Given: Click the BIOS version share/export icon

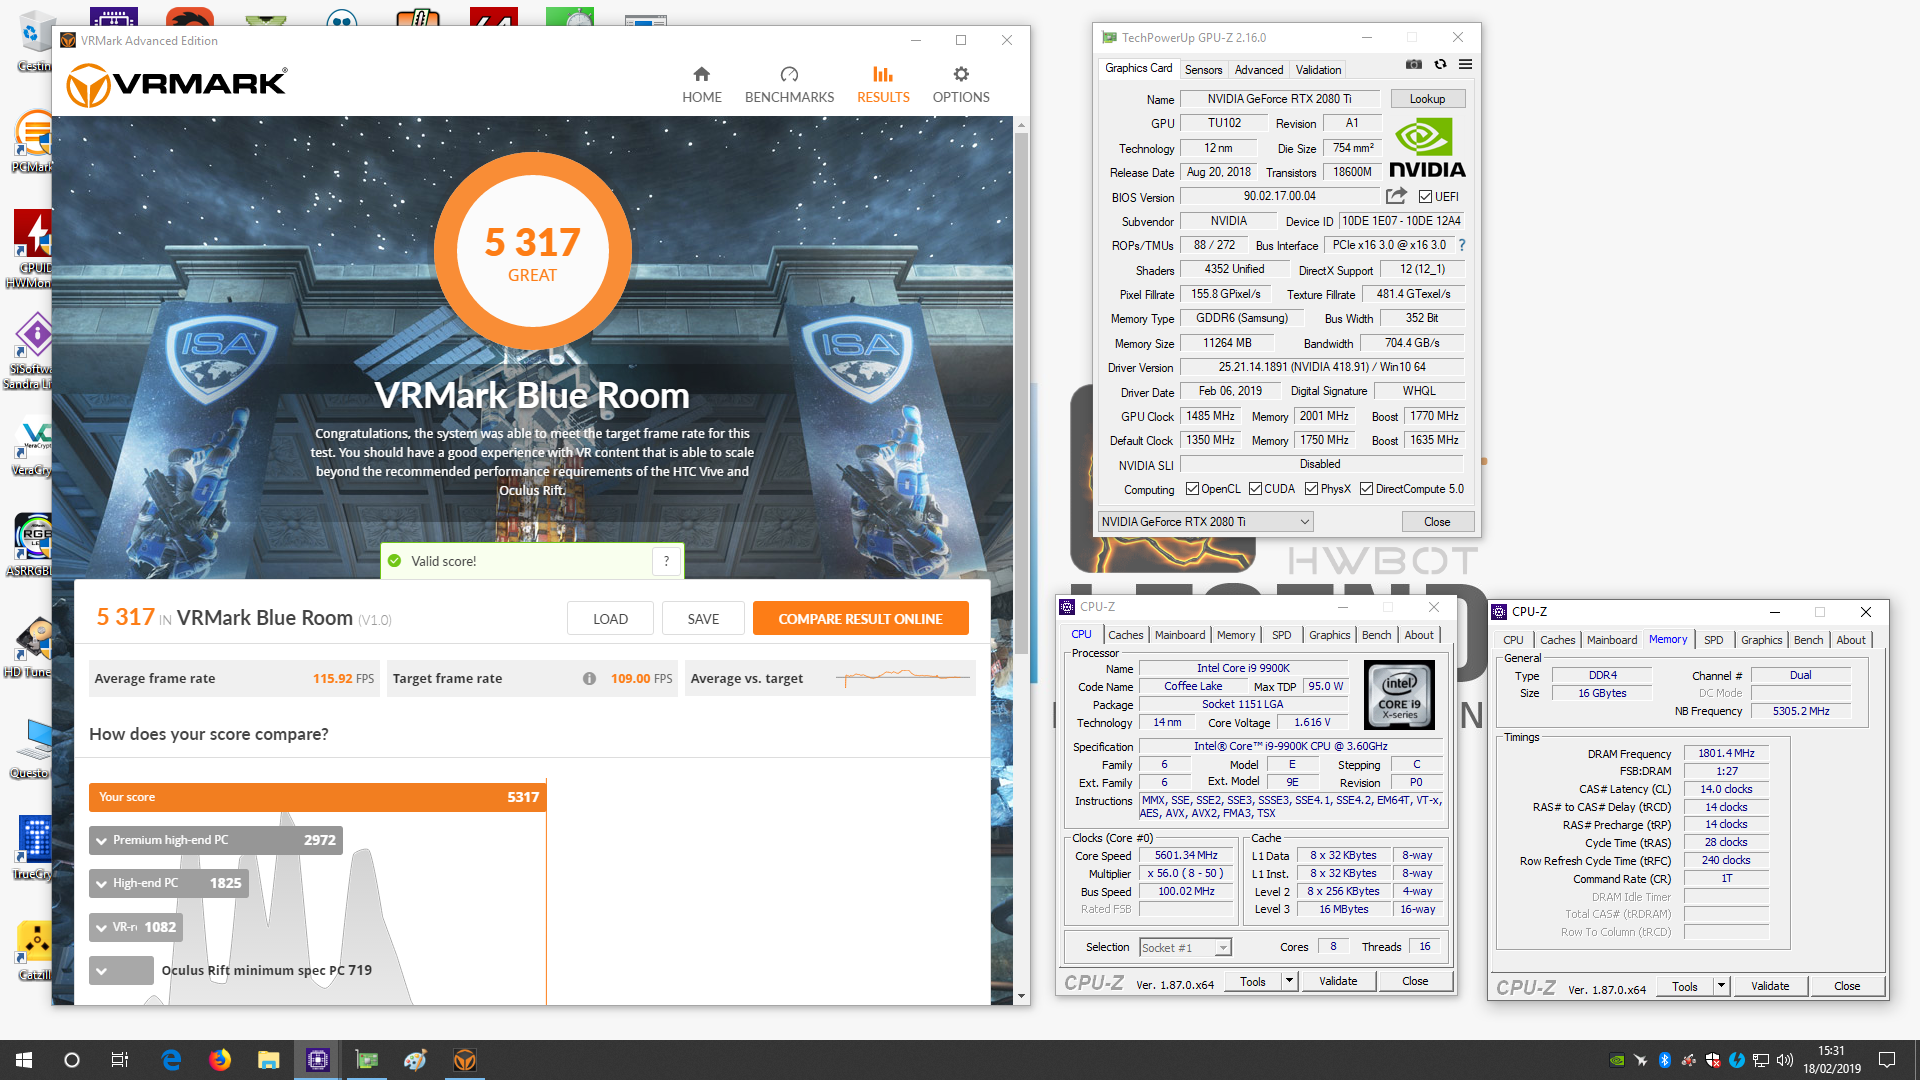Looking at the screenshot, I should (1396, 196).
